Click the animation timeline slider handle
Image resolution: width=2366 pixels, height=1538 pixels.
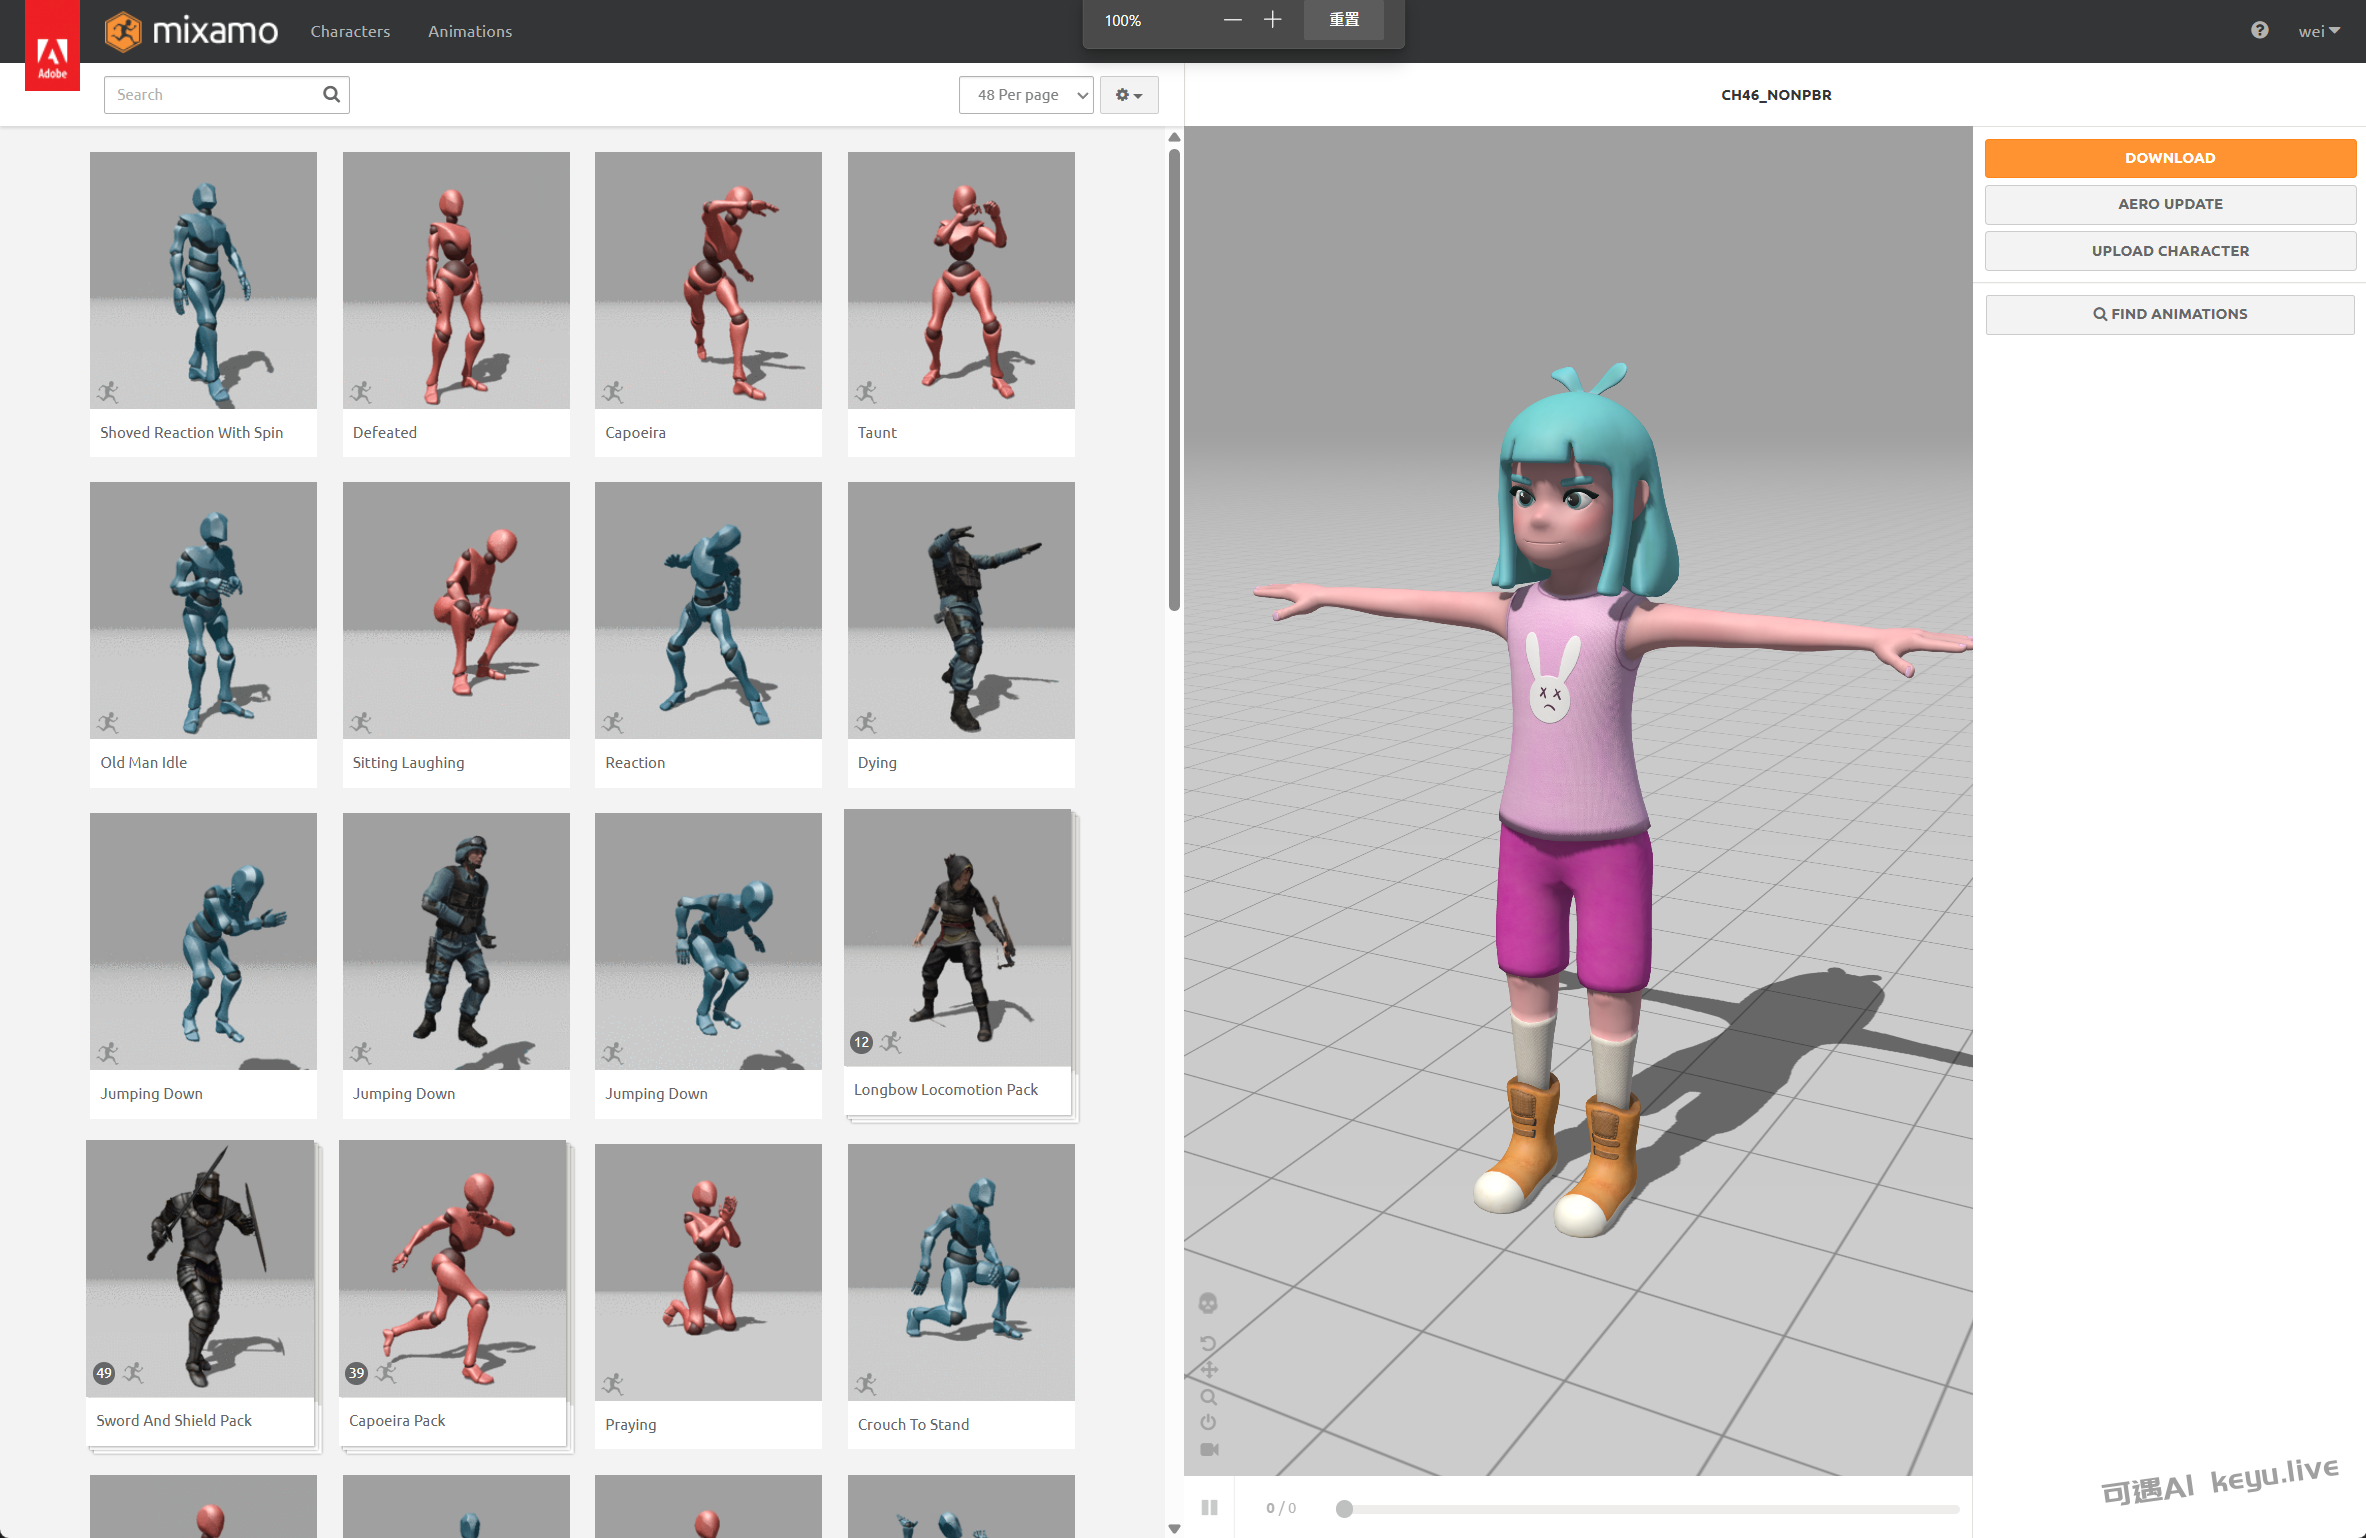[1344, 1509]
